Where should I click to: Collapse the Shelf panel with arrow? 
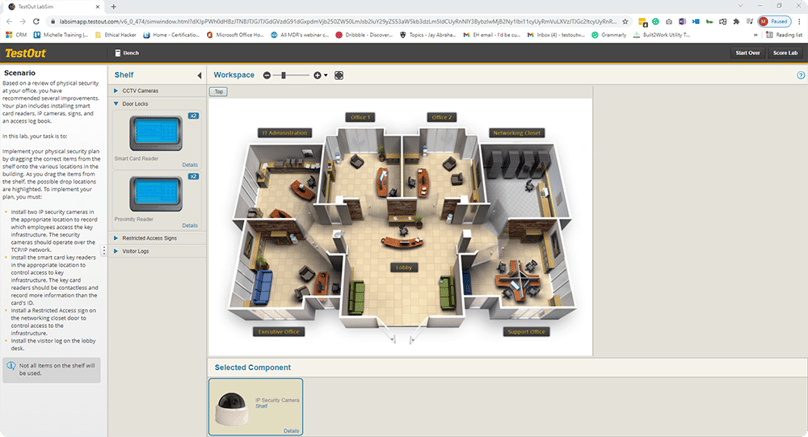click(x=199, y=75)
